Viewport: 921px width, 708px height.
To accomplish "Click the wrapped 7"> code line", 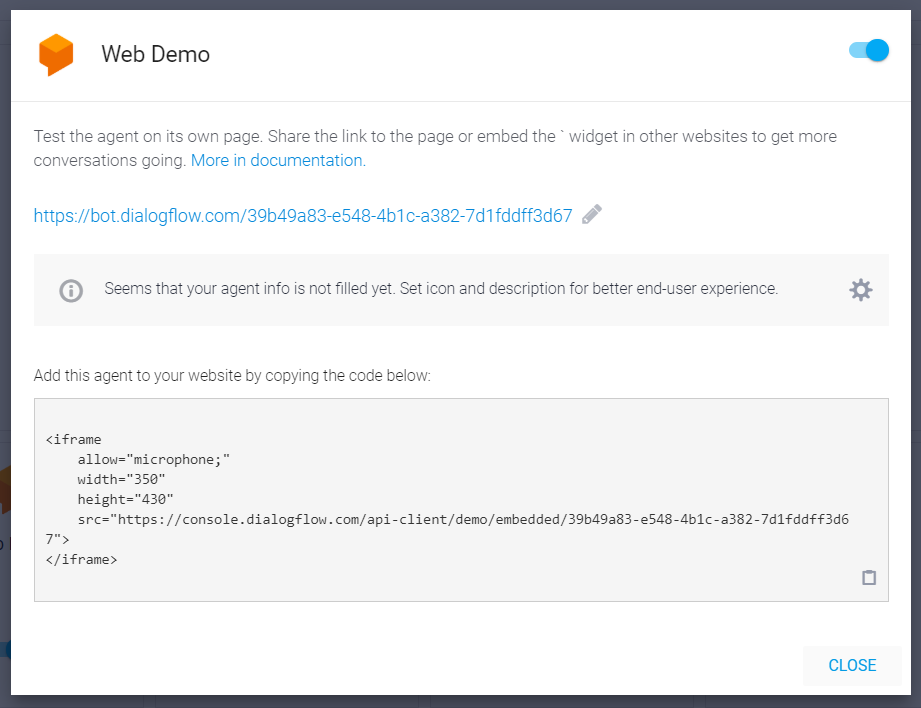I will point(57,539).
